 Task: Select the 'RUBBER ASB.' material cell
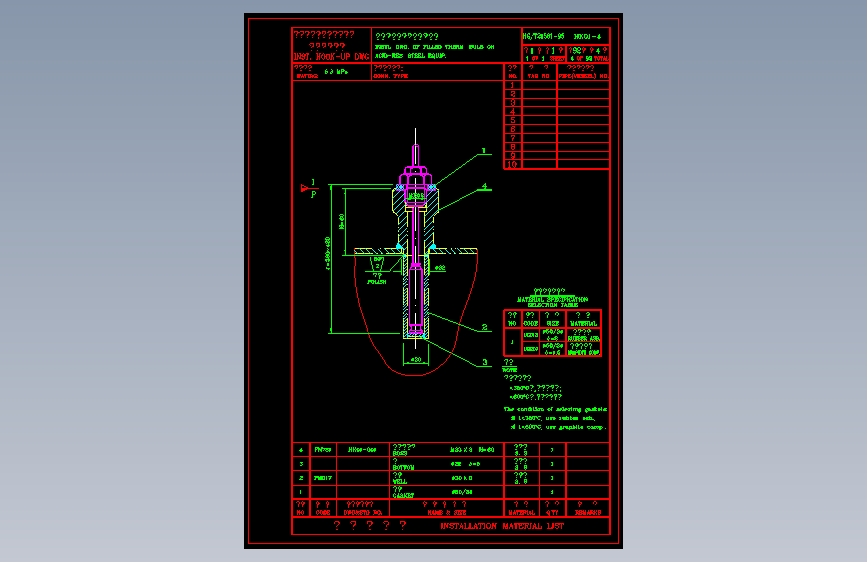tap(583, 339)
